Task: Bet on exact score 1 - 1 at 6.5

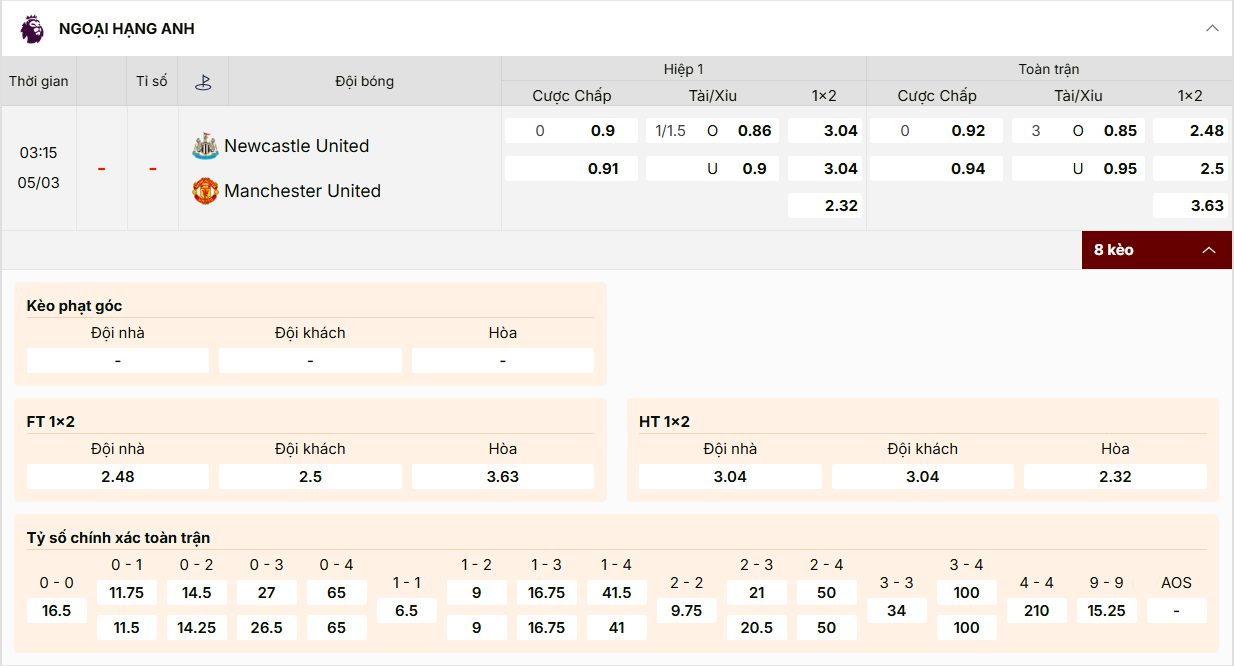Action: point(407,610)
